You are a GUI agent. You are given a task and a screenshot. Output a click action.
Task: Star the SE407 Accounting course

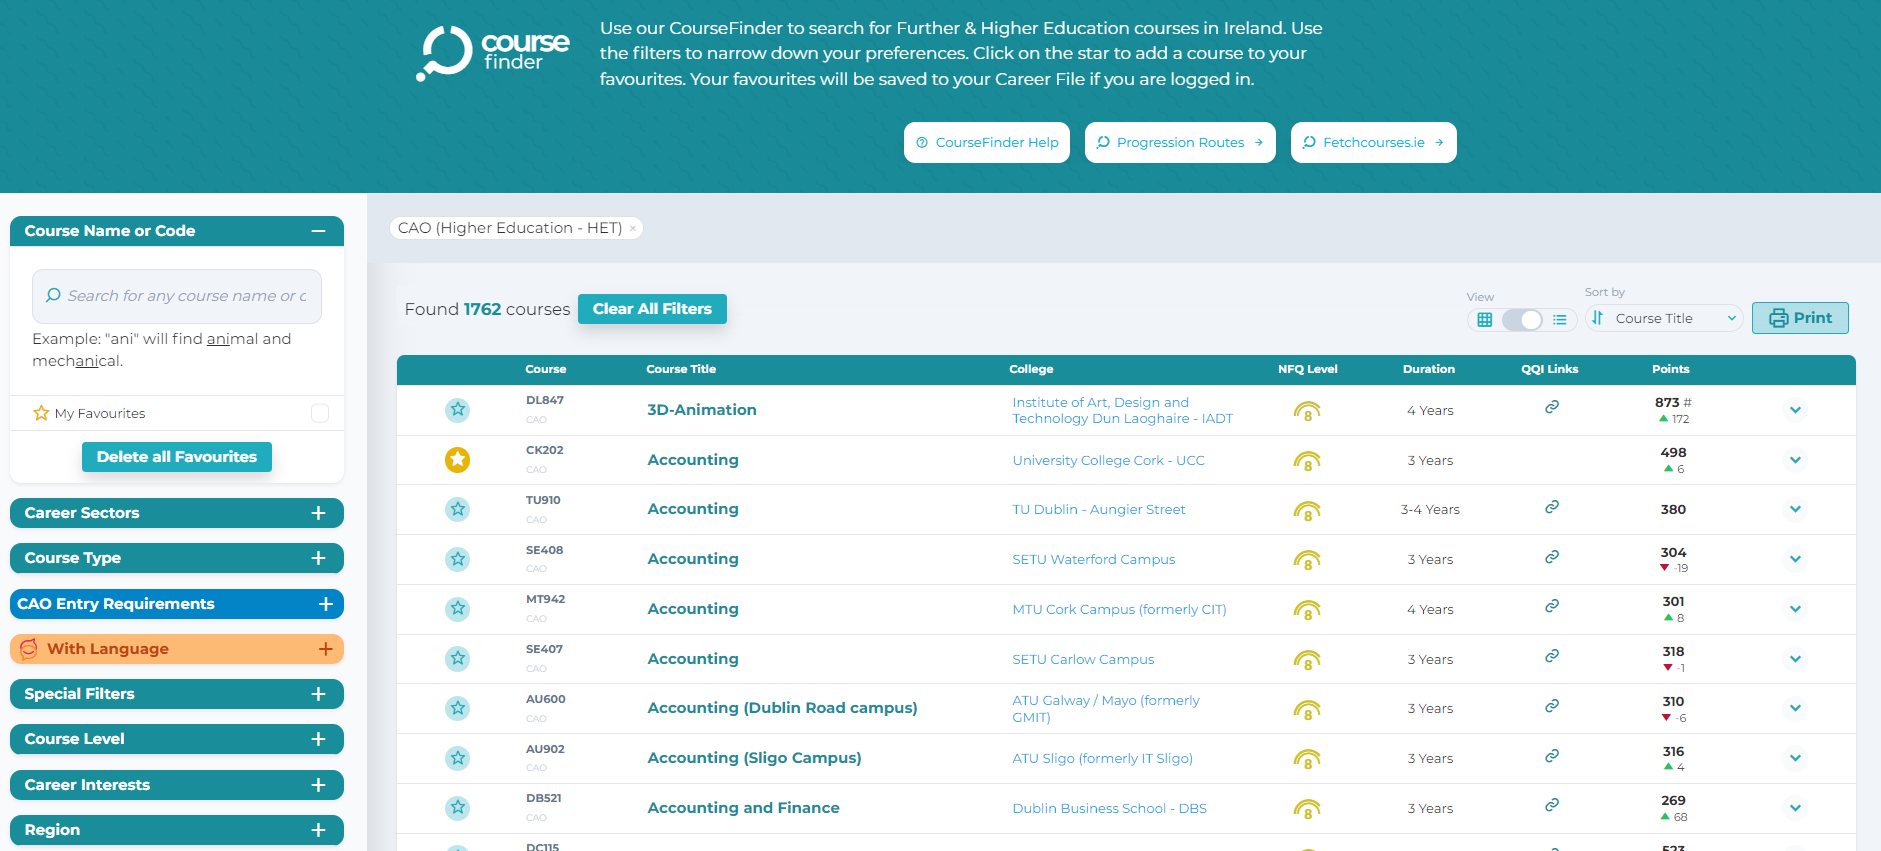pyautogui.click(x=458, y=659)
